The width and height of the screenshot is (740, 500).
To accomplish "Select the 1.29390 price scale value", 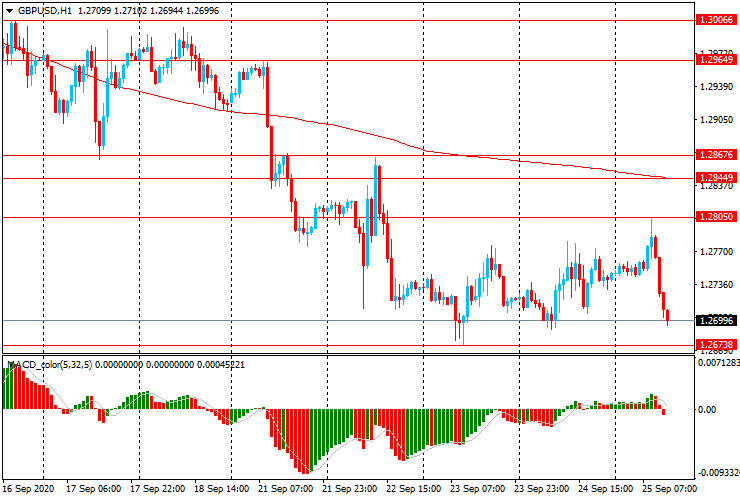I will [716, 87].
